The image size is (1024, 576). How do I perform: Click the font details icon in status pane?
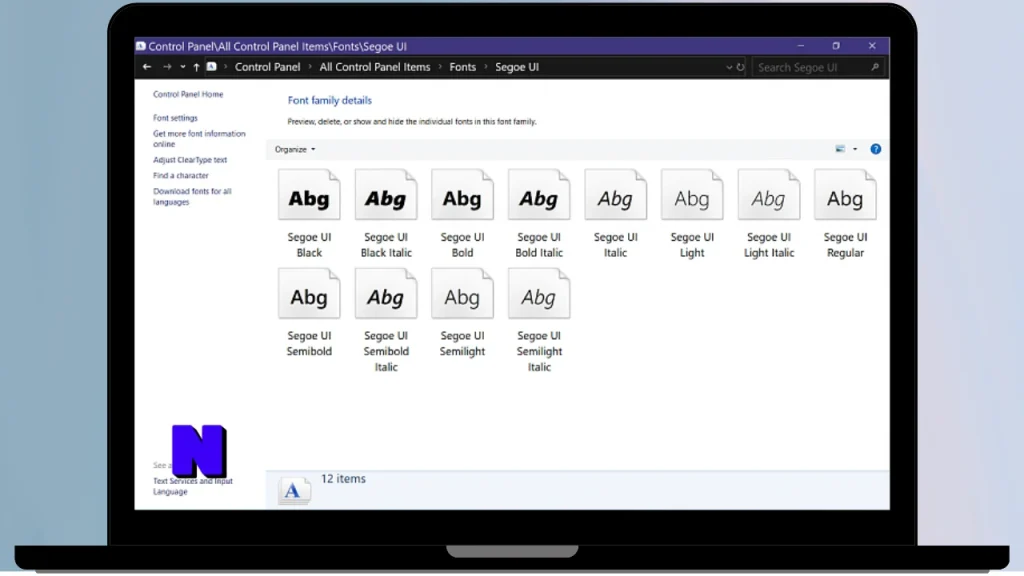coord(294,490)
